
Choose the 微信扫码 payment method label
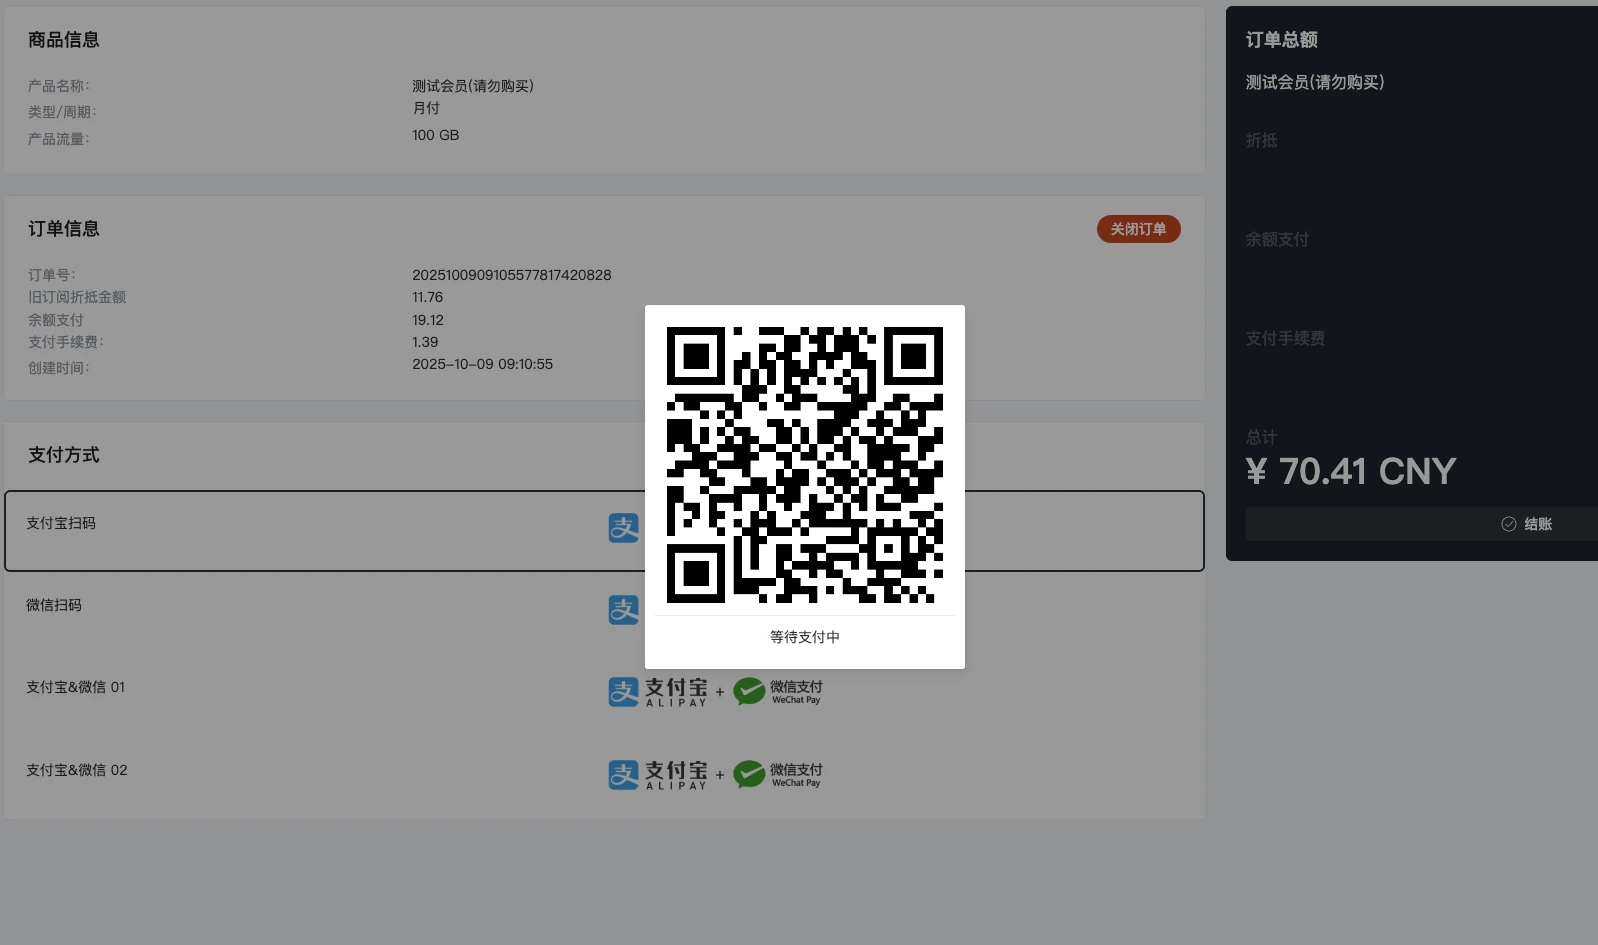click(x=54, y=605)
